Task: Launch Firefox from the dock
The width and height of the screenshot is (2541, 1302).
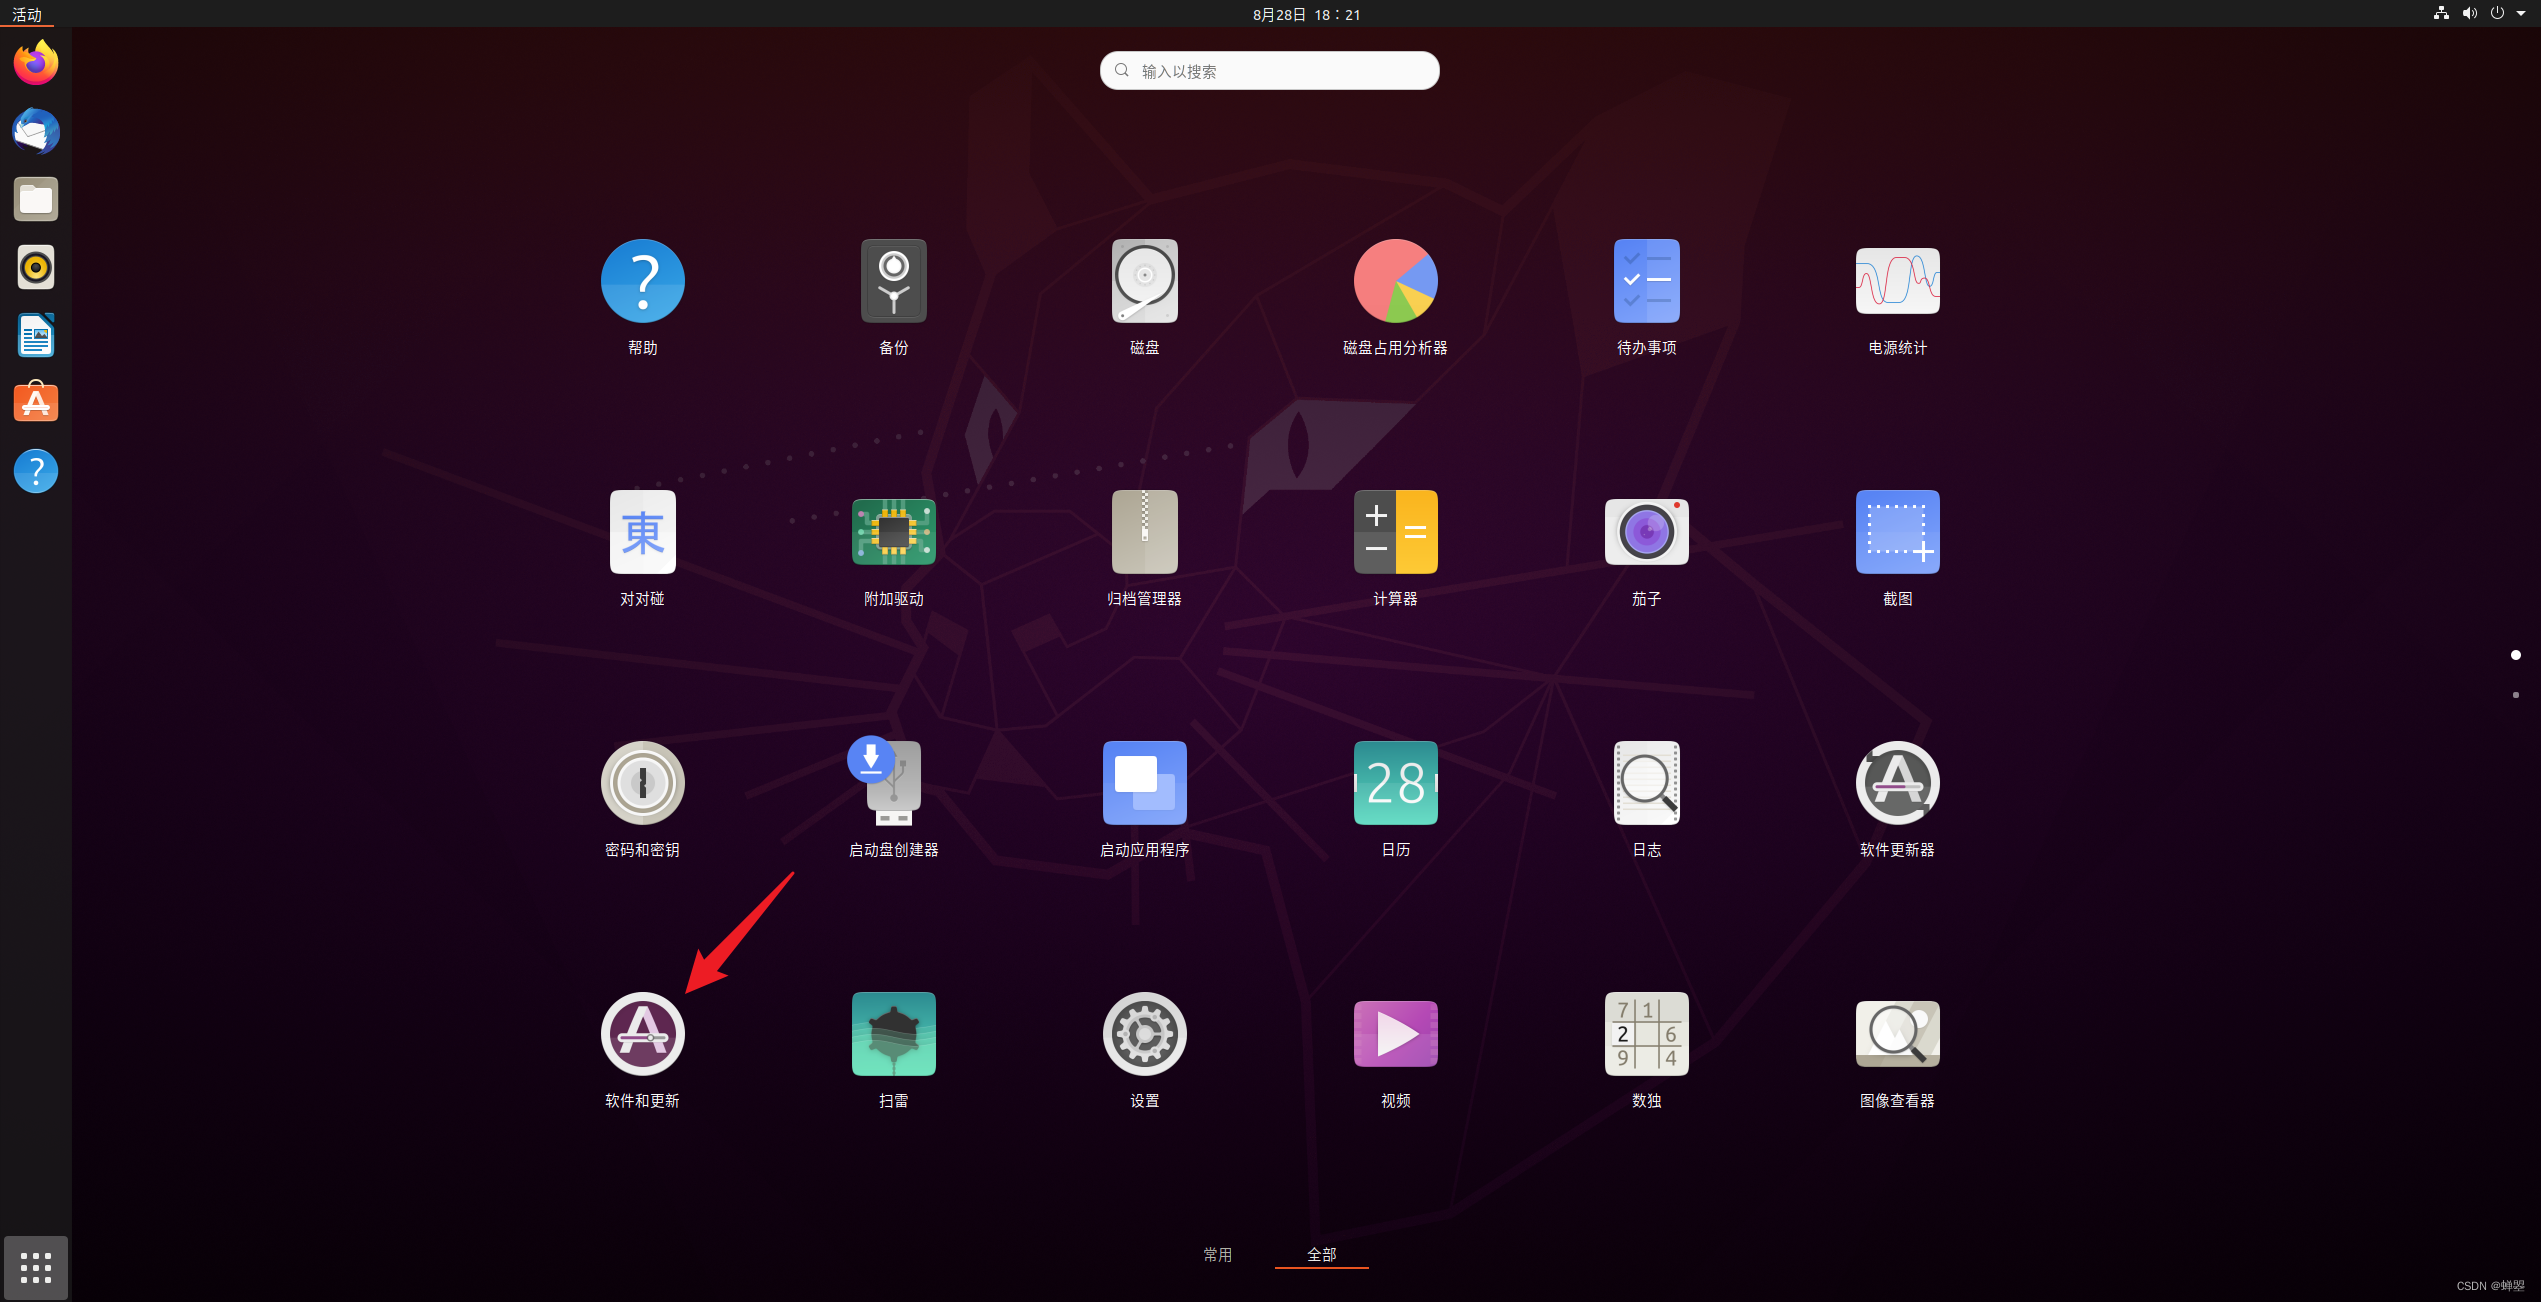Action: [x=35, y=62]
